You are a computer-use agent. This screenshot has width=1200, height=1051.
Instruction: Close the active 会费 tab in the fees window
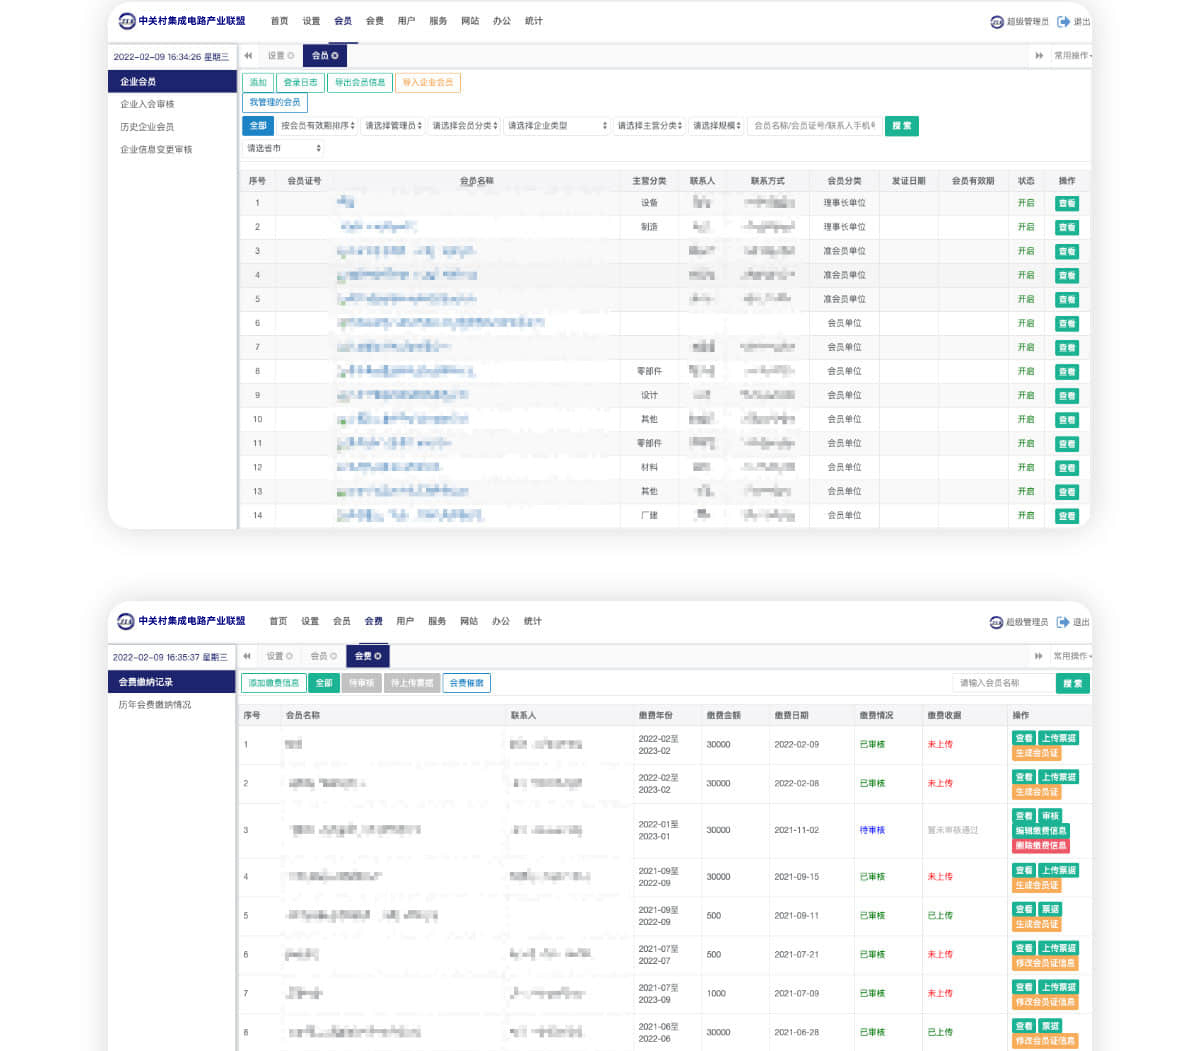(378, 656)
